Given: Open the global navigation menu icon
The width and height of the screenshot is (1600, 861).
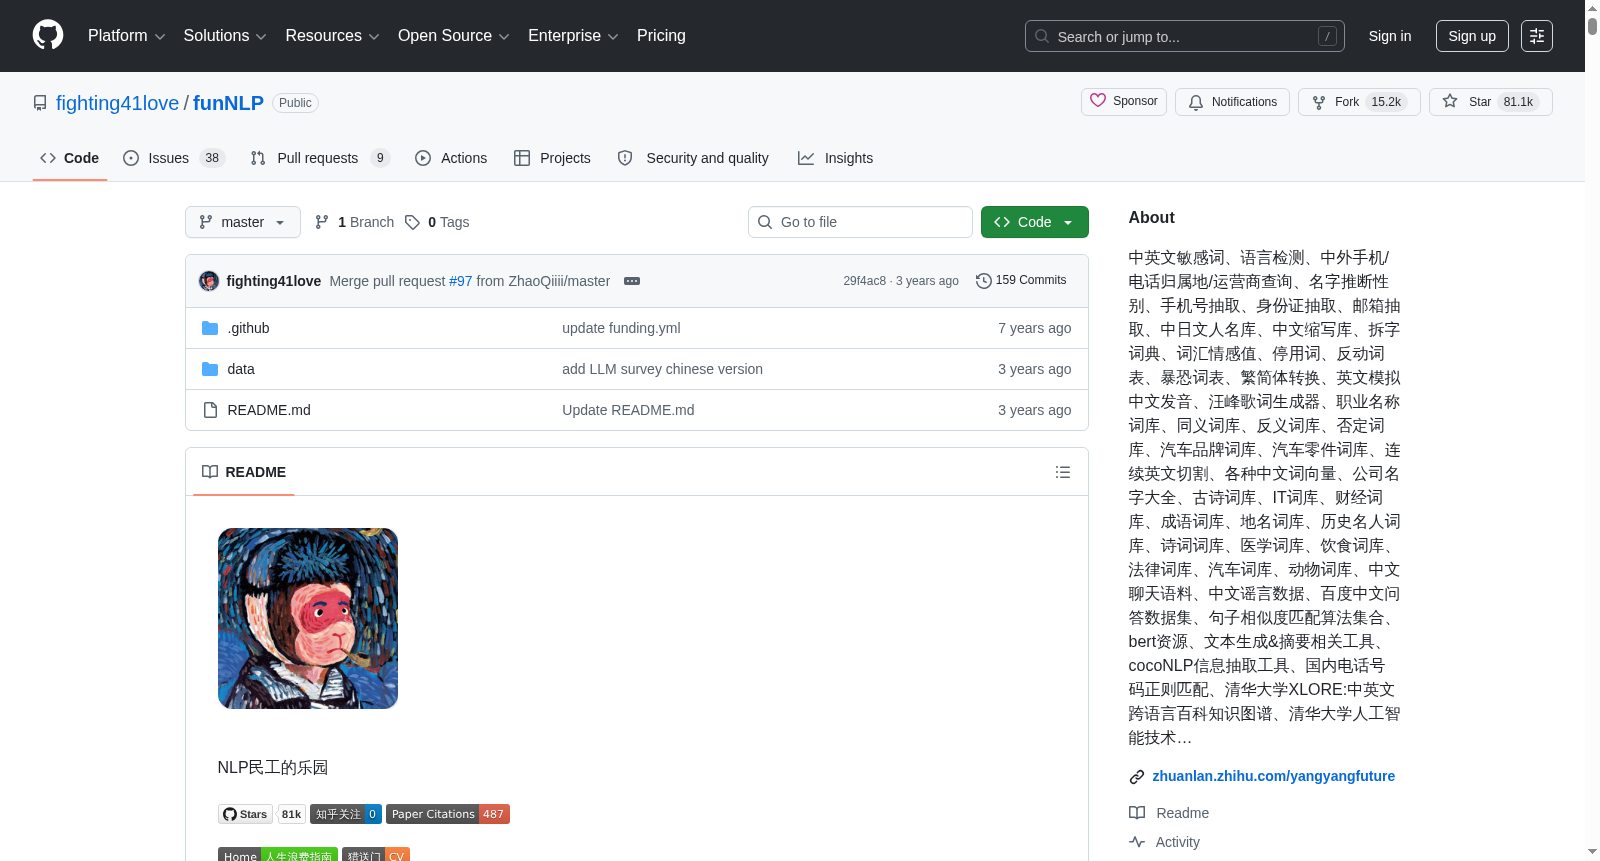Looking at the screenshot, I should coord(1537,36).
